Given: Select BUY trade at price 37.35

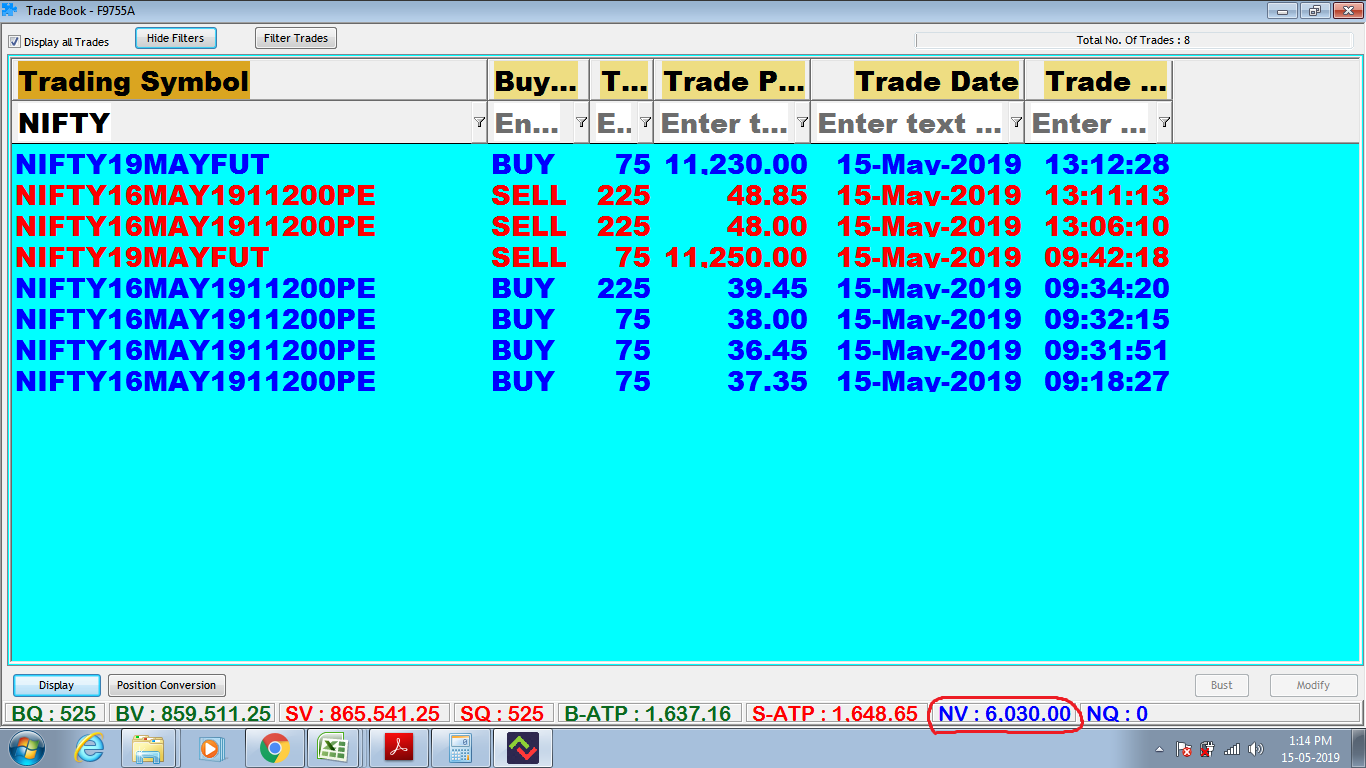Looking at the screenshot, I should [x=593, y=381].
